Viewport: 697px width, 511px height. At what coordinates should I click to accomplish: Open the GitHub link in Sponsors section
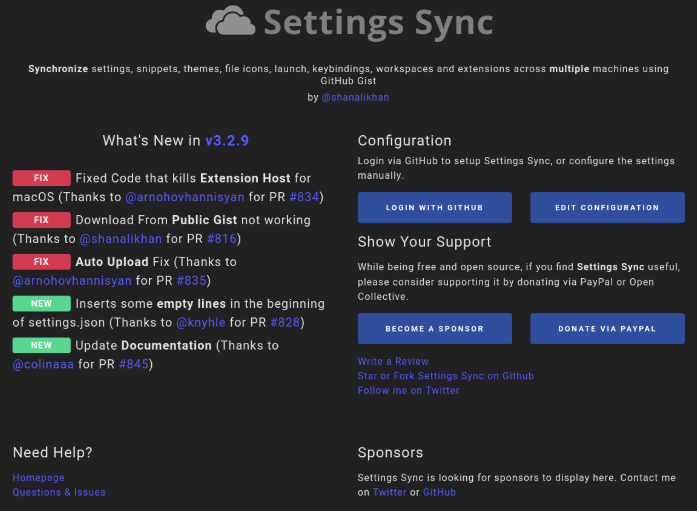click(439, 492)
